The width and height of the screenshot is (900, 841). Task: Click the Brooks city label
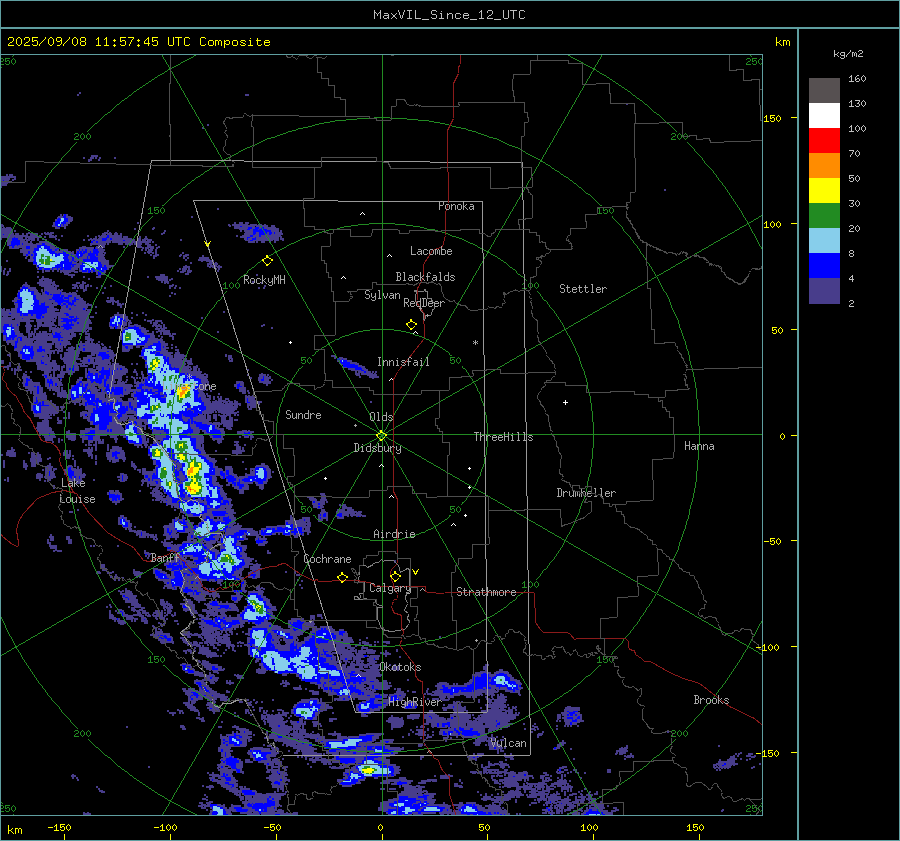point(711,700)
